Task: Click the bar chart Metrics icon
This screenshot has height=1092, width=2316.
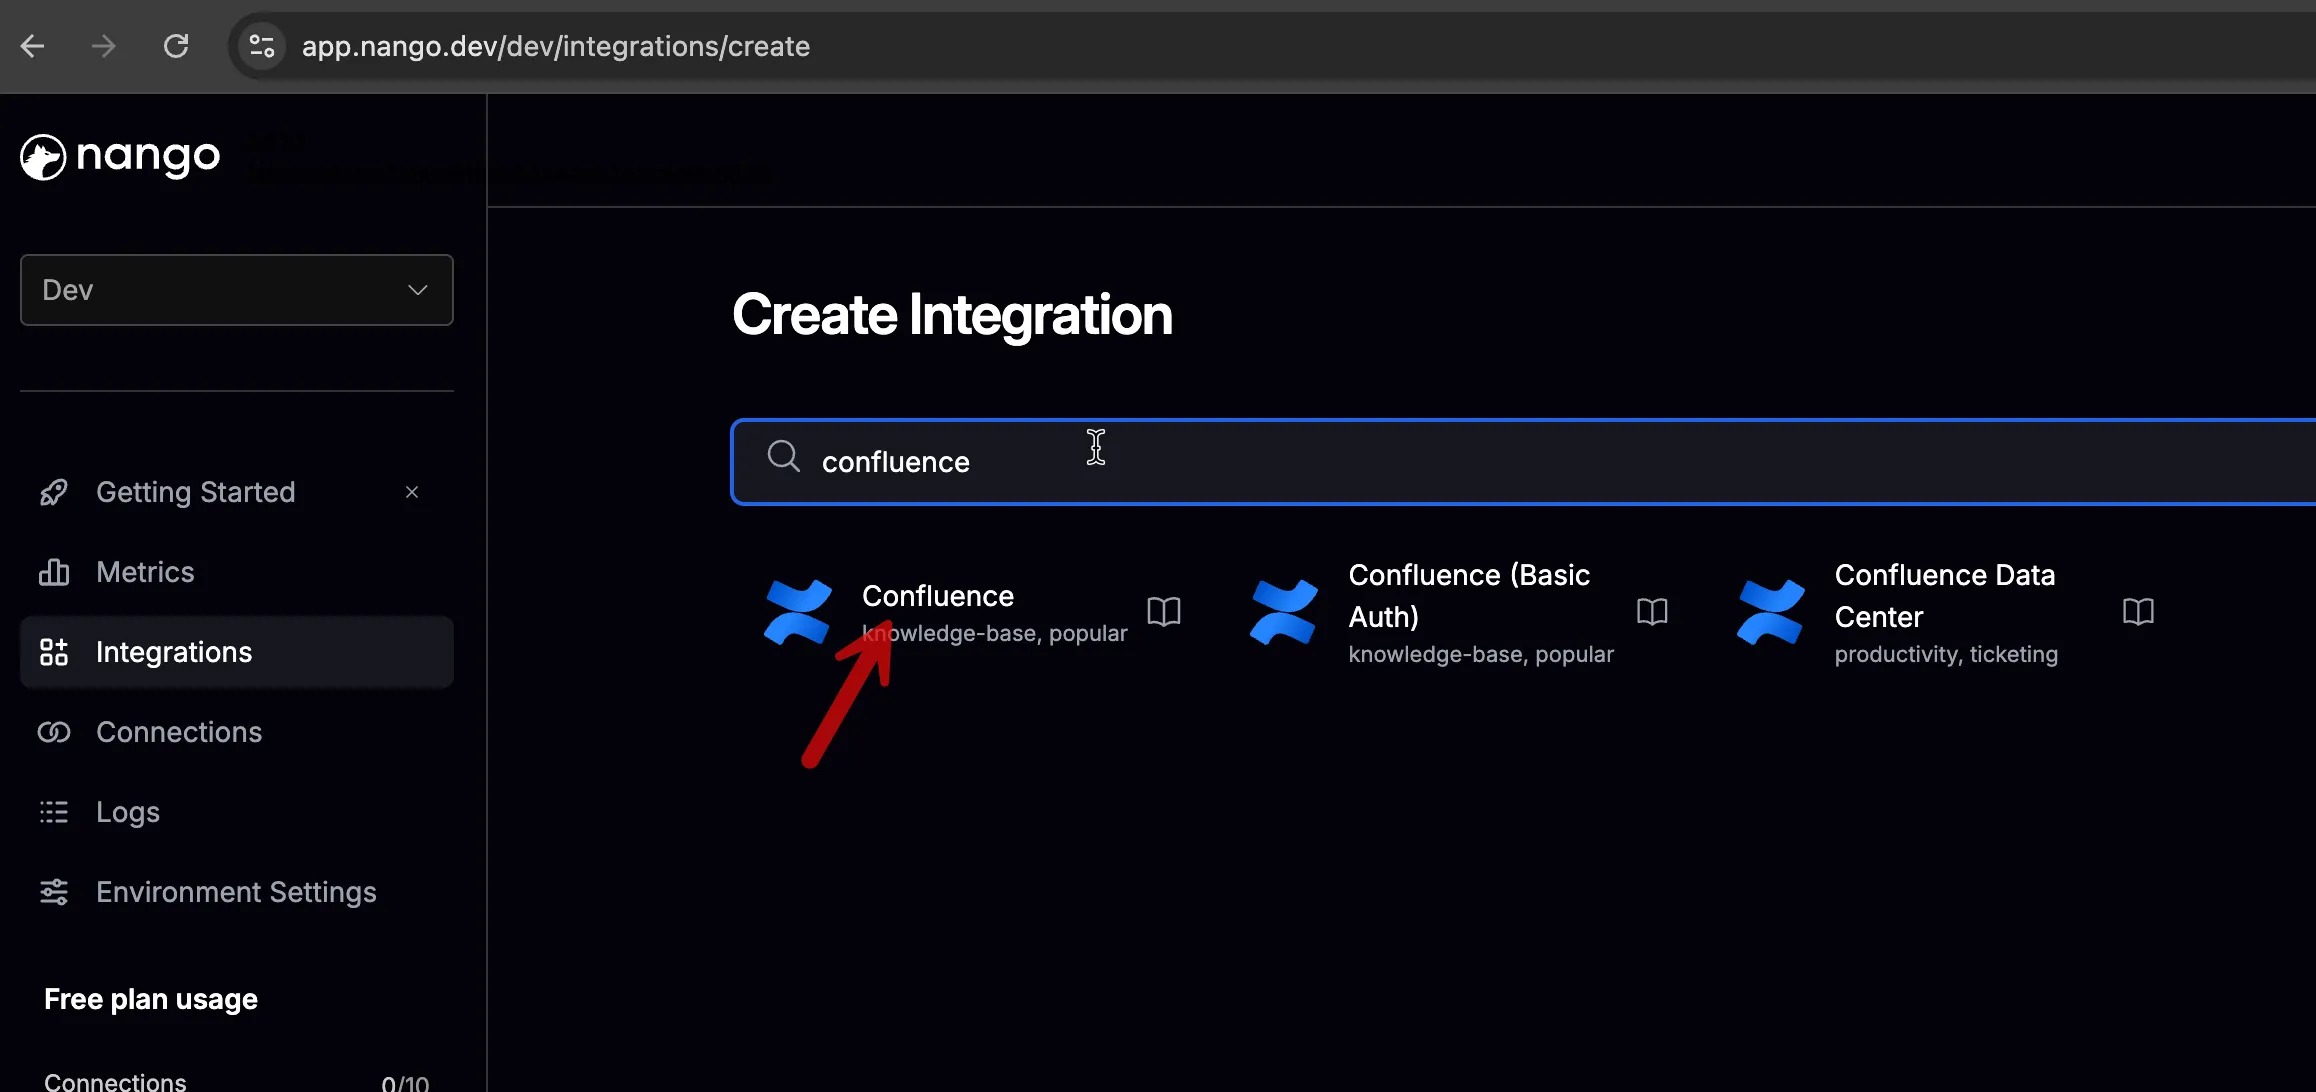Action: [x=54, y=572]
